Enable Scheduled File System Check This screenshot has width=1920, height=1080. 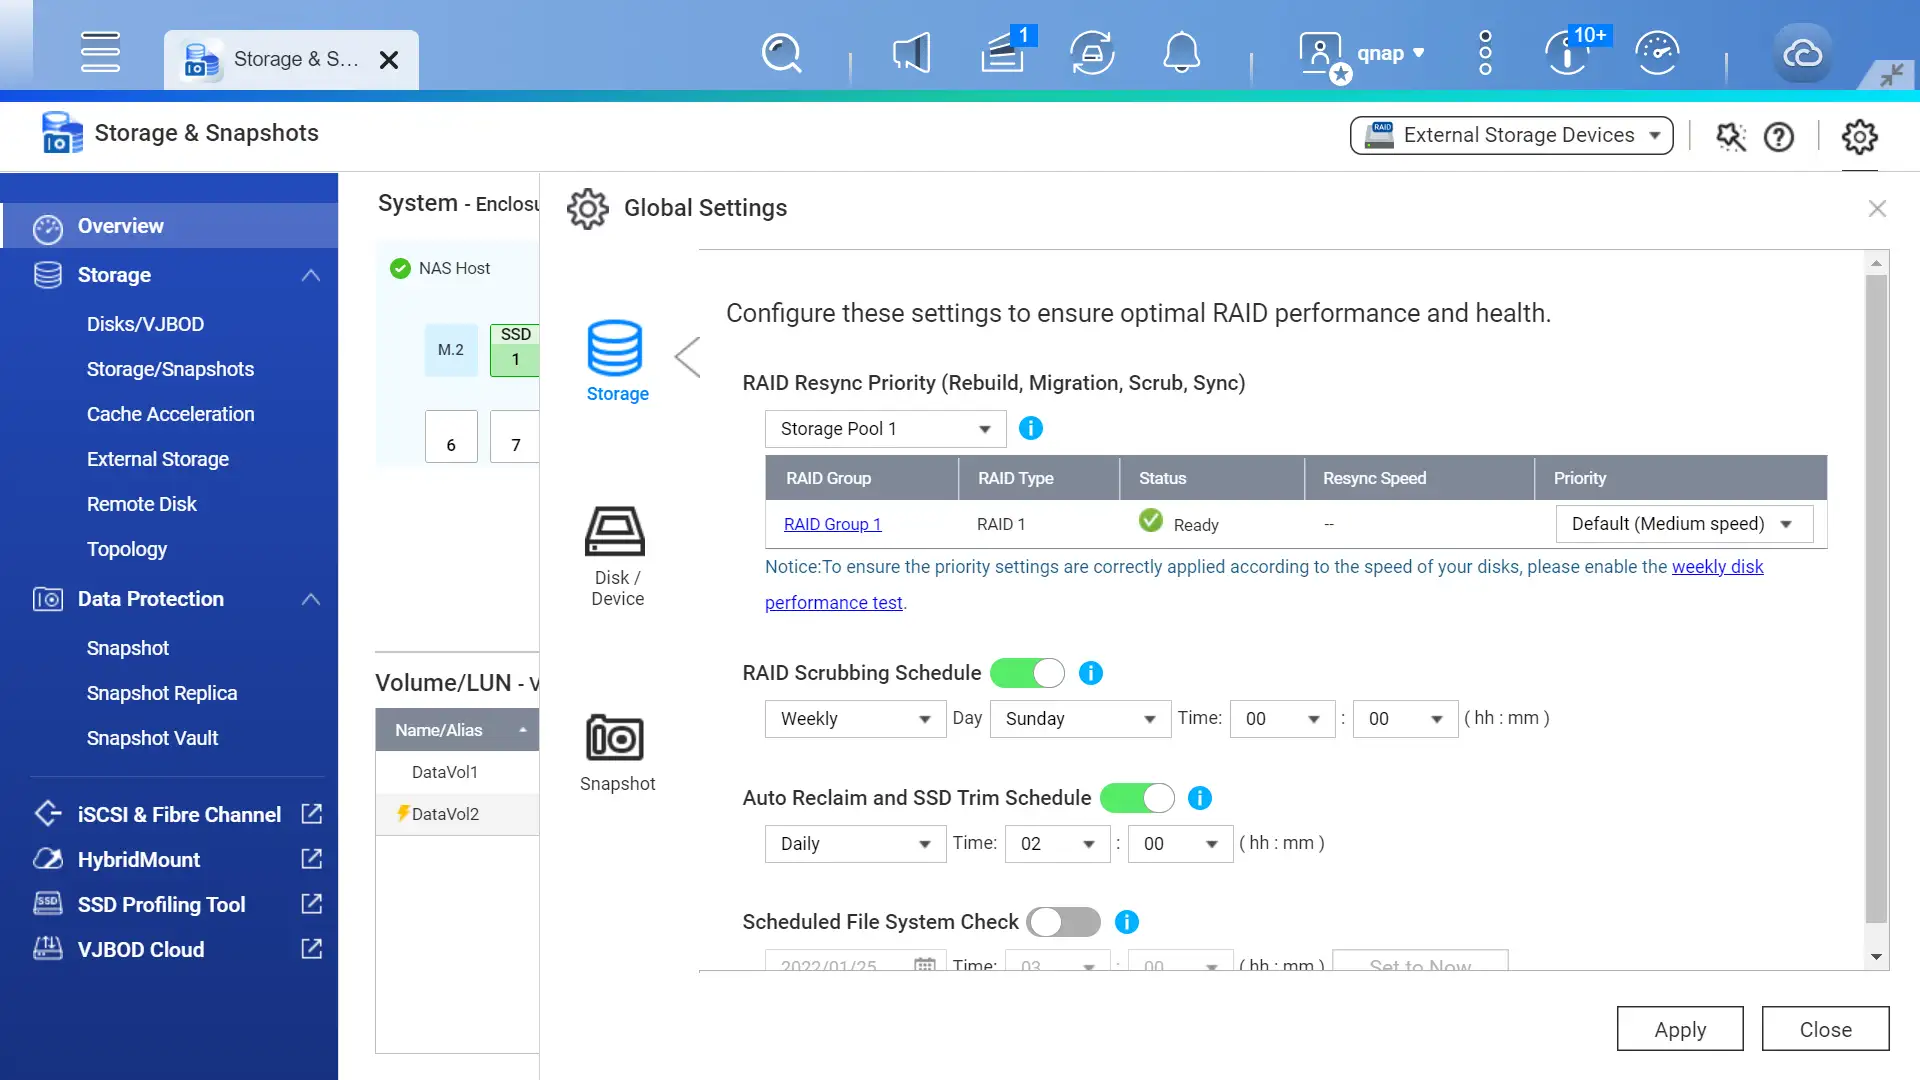click(1063, 922)
